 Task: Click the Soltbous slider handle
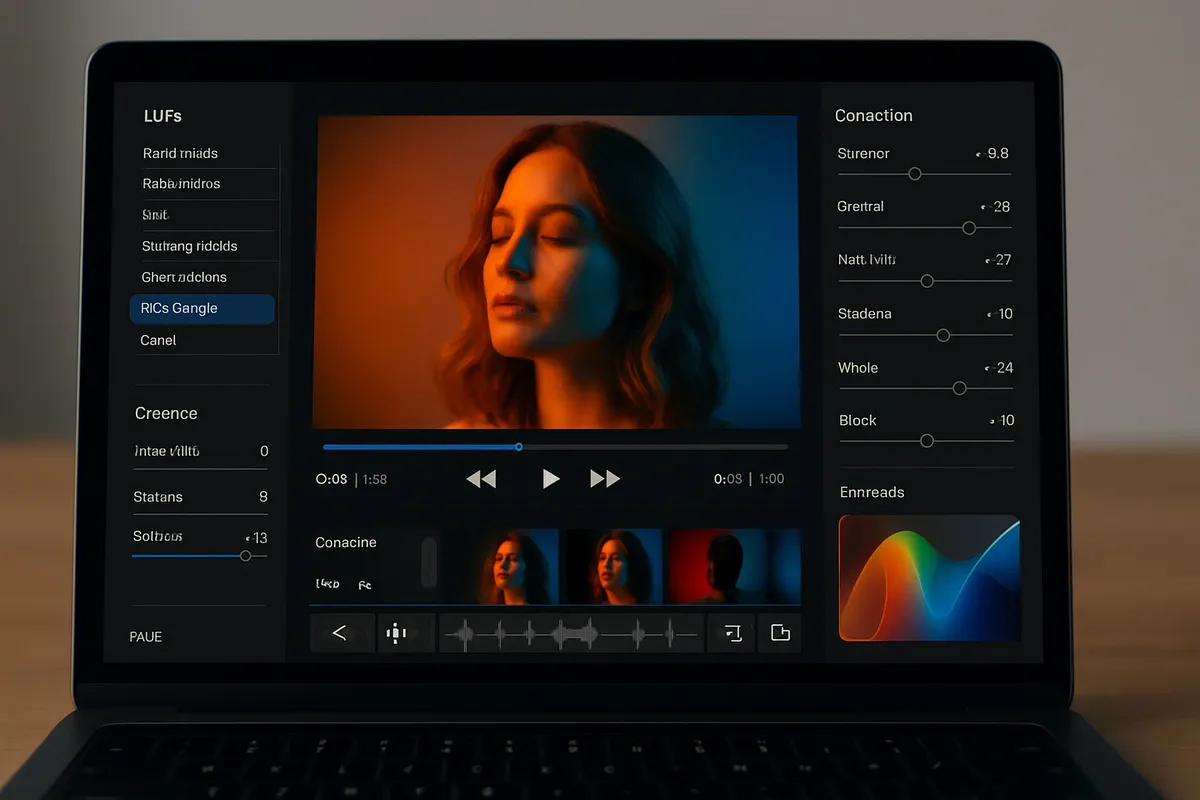pos(245,556)
